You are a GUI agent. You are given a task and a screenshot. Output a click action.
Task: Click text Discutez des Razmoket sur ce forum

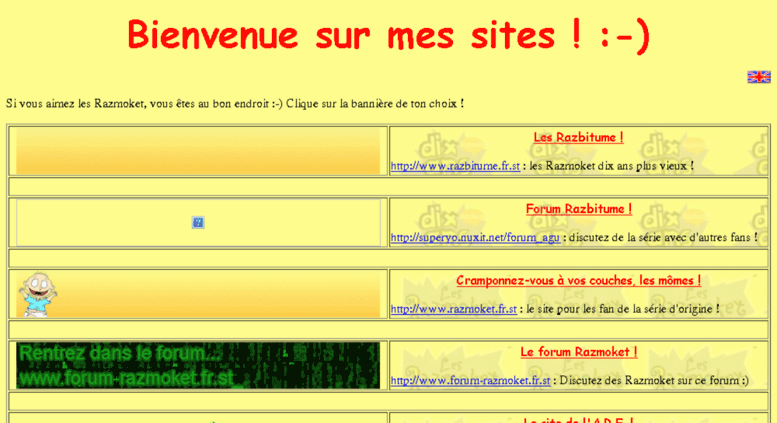654,380
